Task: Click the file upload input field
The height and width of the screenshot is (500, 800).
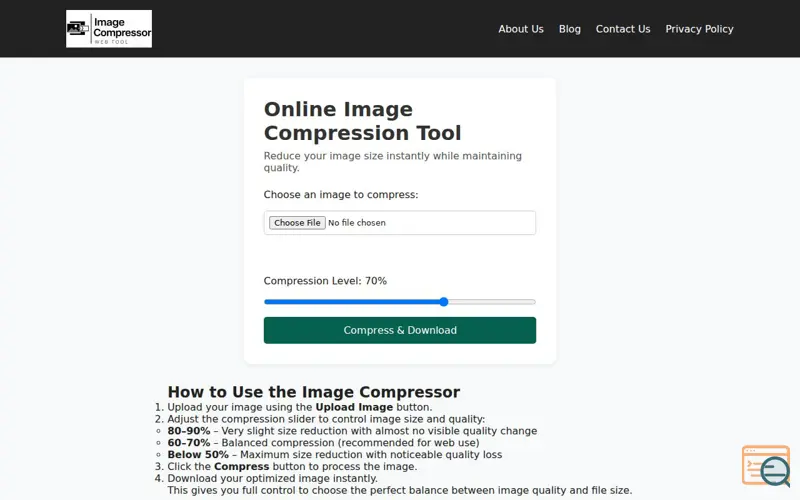Action: [x=399, y=223]
